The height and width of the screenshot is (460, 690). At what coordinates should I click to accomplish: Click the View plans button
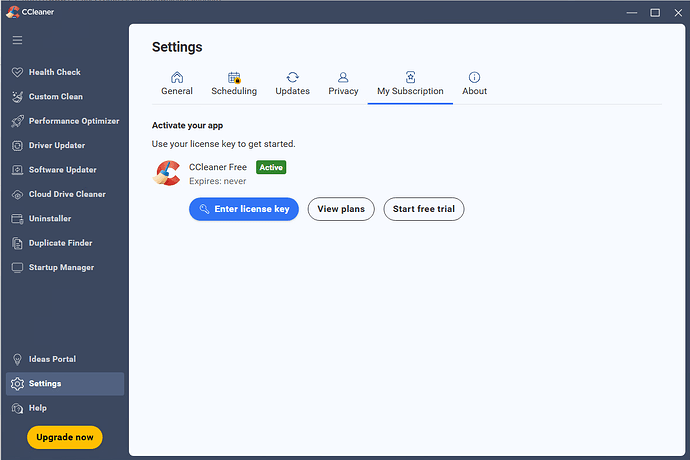pyautogui.click(x=341, y=209)
